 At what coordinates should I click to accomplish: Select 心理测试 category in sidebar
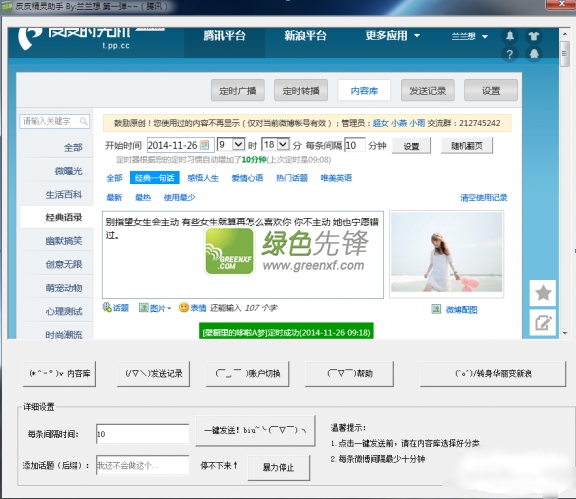coord(64,312)
